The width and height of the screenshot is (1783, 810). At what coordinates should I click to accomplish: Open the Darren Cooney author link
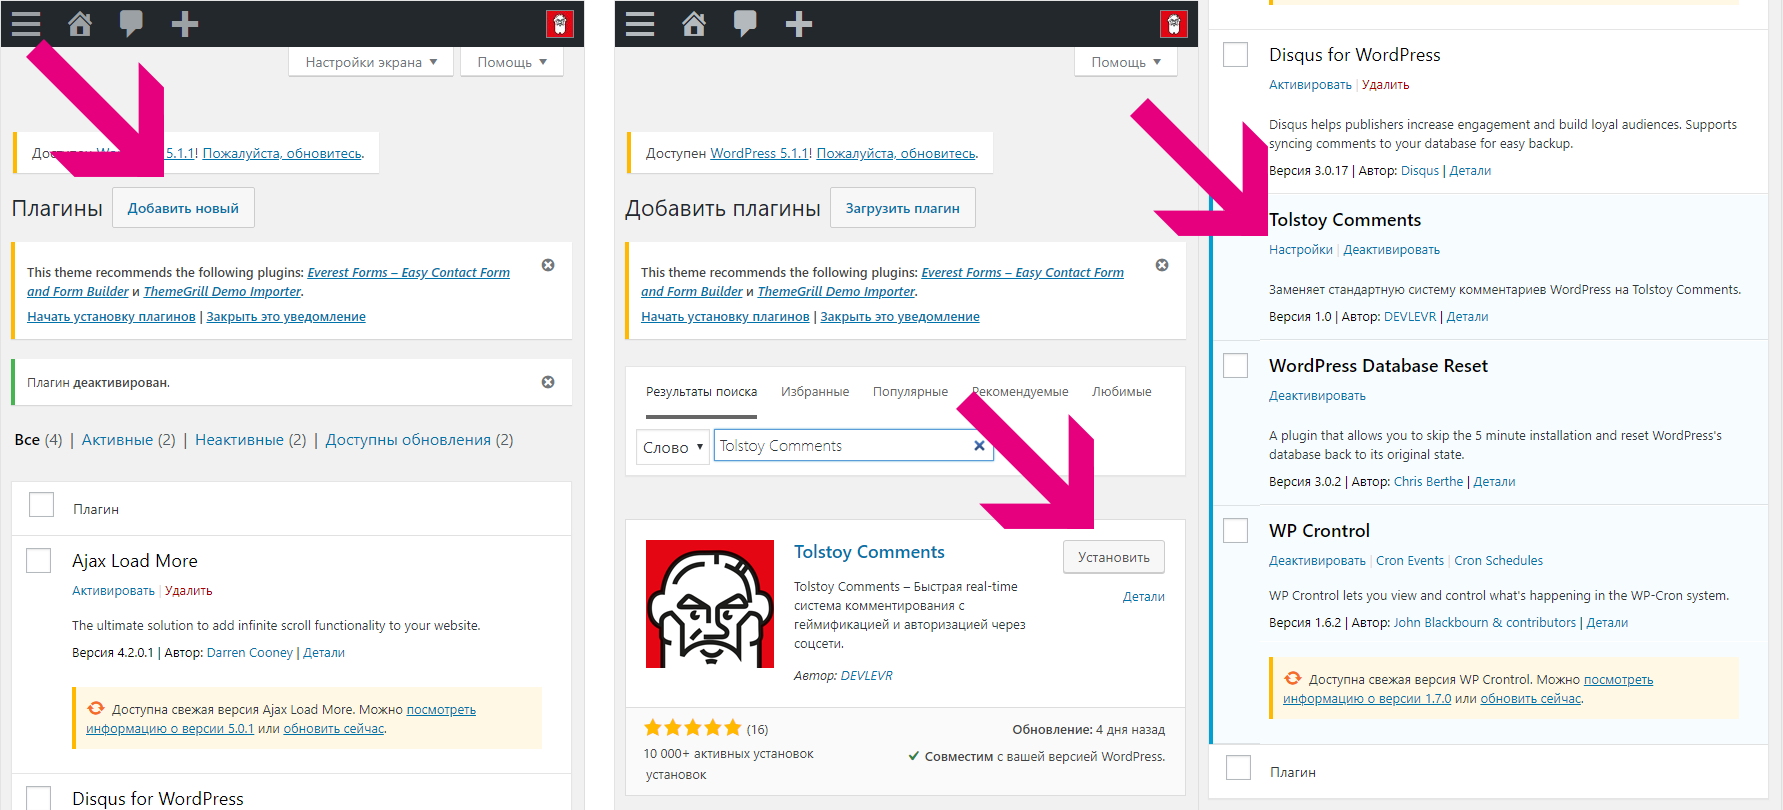(x=250, y=653)
